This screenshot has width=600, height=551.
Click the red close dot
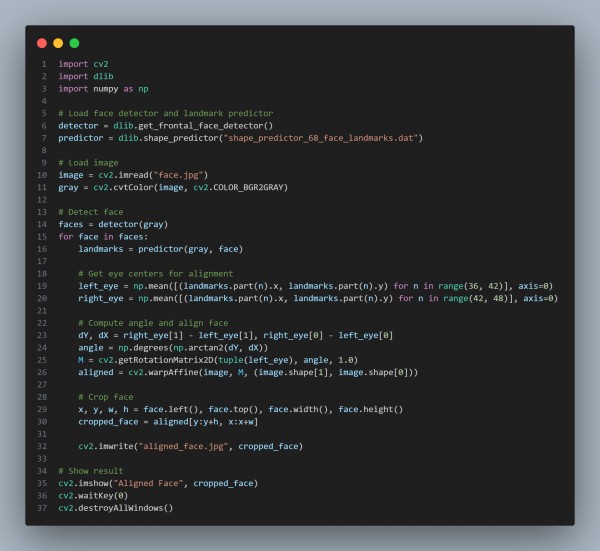click(x=42, y=43)
